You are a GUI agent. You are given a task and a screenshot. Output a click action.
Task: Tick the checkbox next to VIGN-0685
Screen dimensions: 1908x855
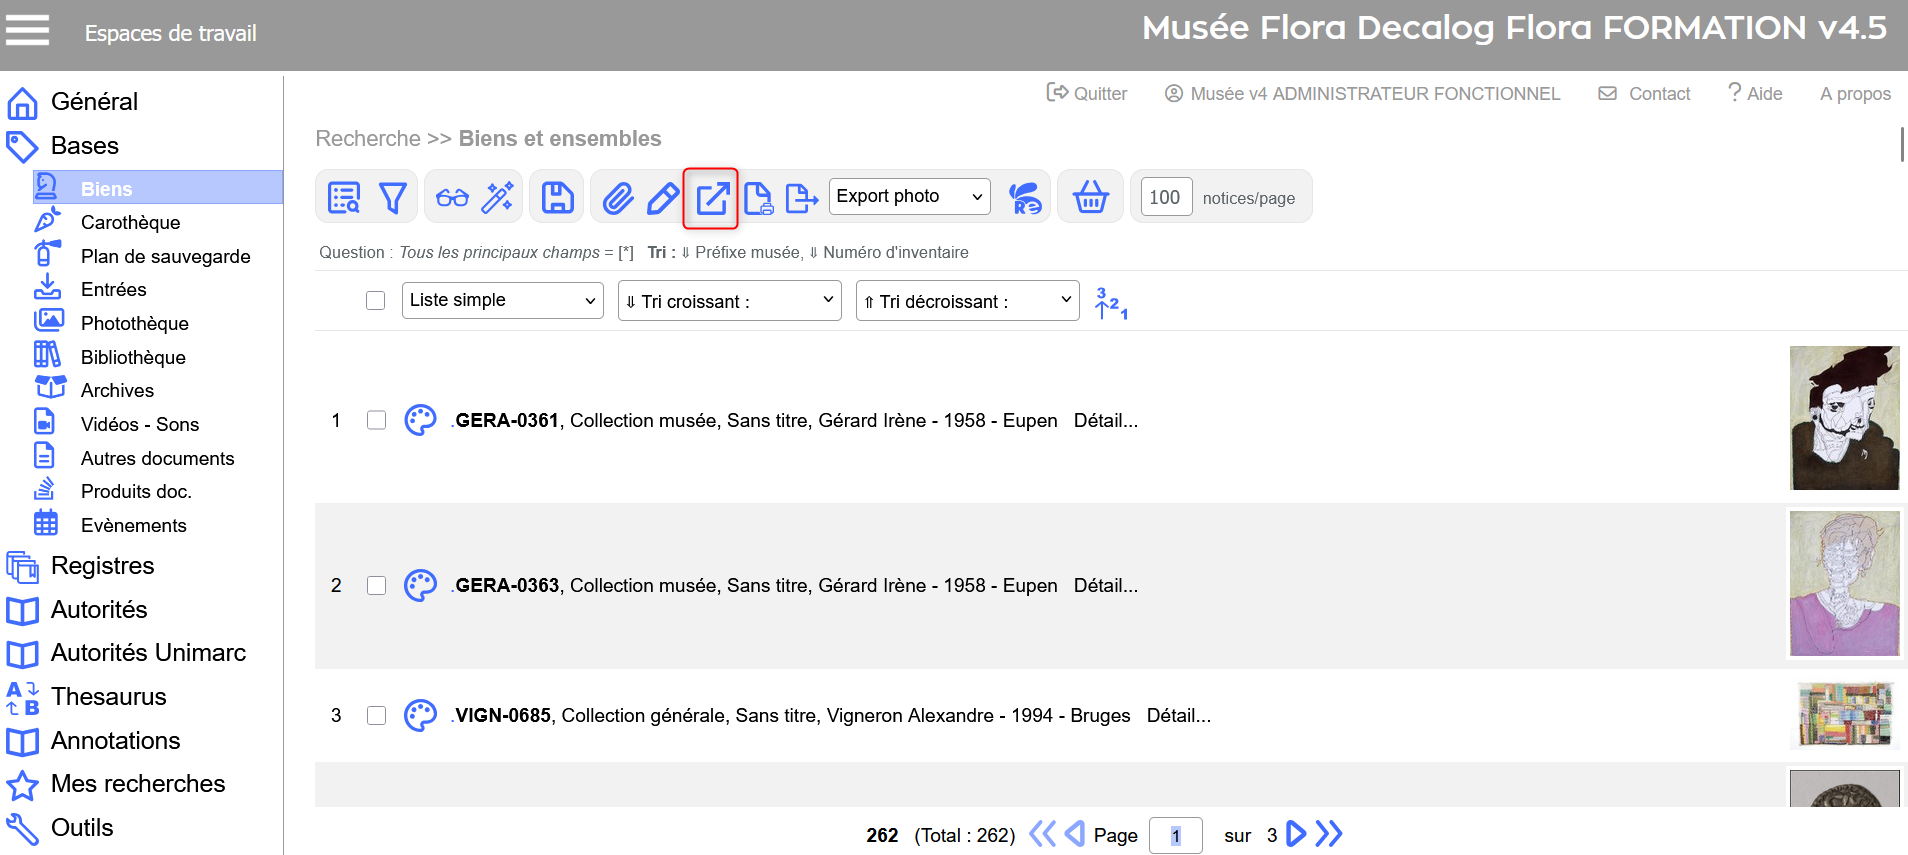(376, 716)
